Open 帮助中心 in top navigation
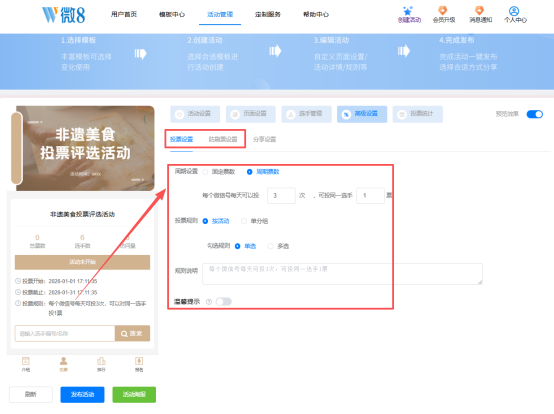Image resolution: width=554 pixels, height=414 pixels. click(316, 14)
